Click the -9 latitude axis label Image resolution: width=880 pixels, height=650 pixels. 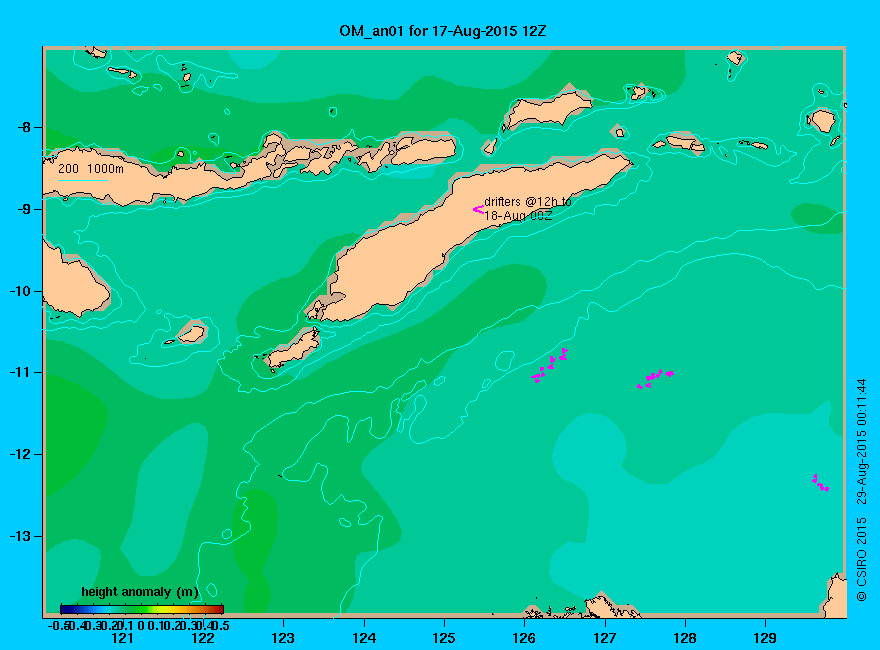click(25, 209)
